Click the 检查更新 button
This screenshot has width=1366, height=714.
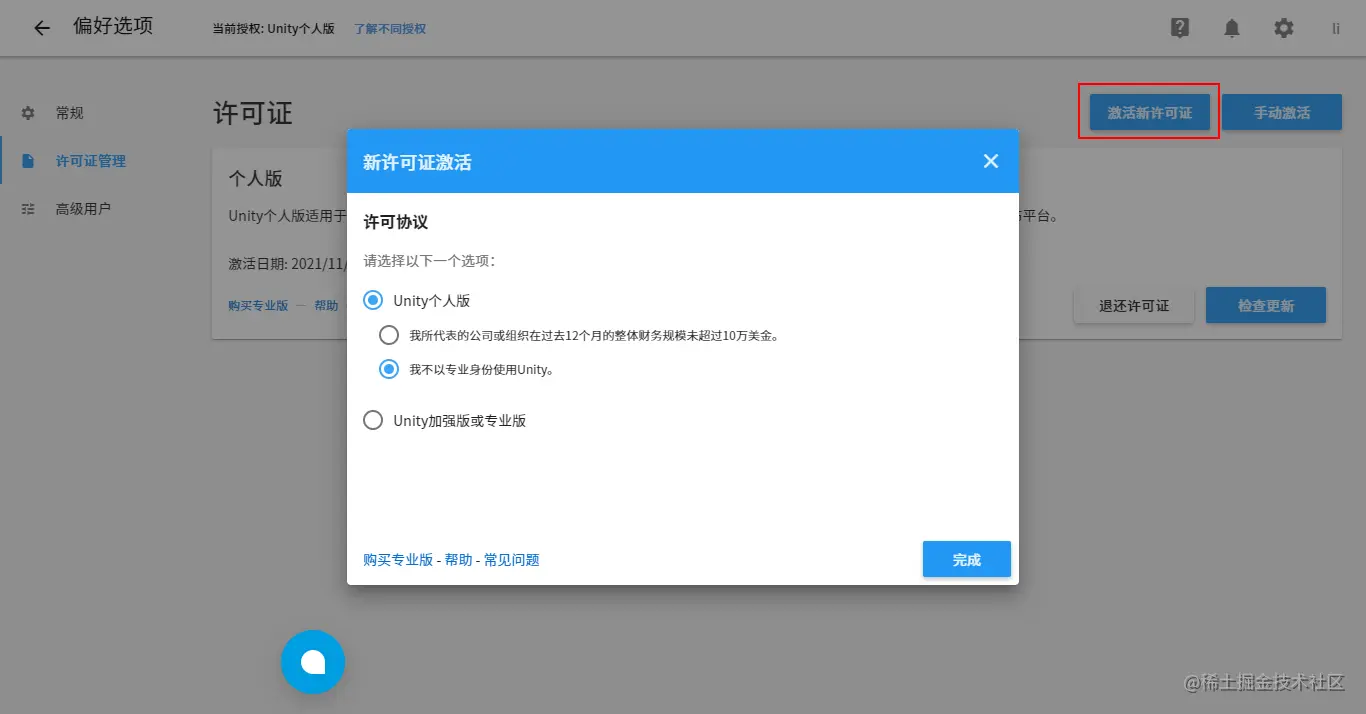[1266, 305]
